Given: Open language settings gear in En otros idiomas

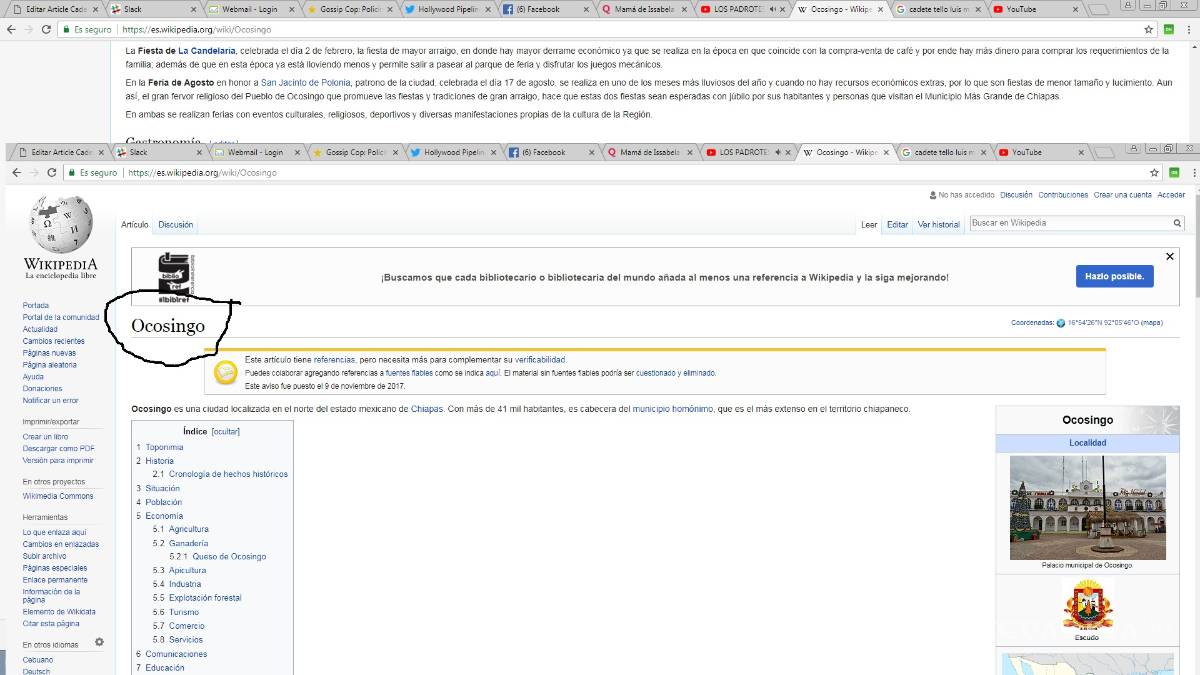Looking at the screenshot, I should [99, 642].
